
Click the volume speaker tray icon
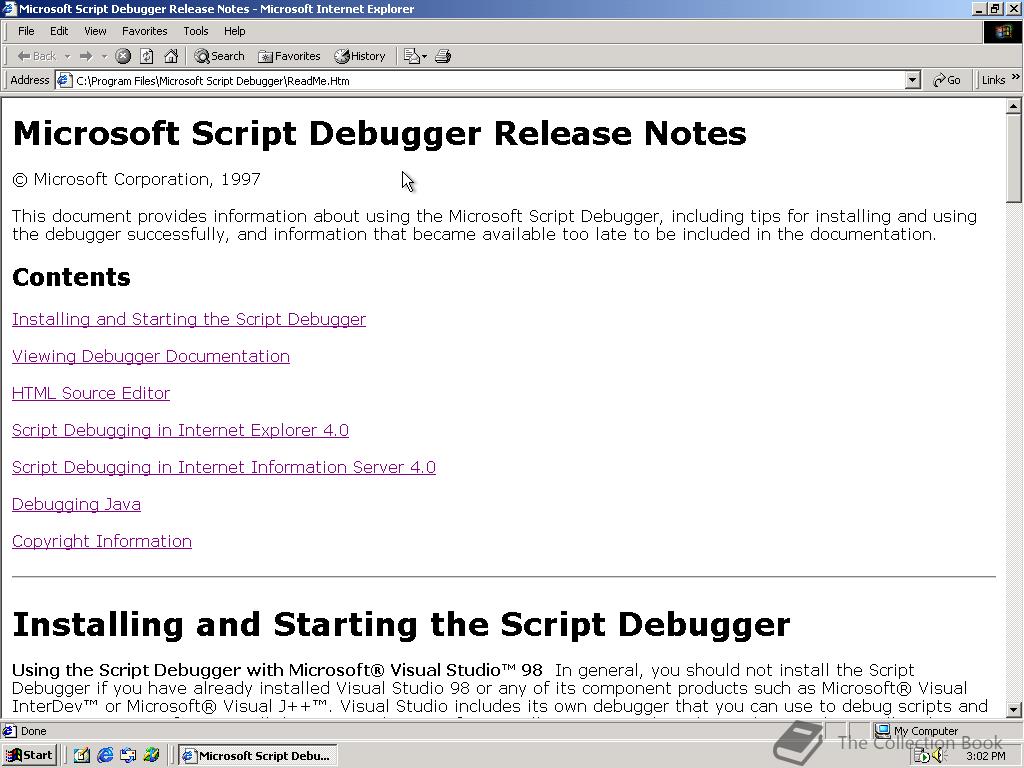point(940,756)
